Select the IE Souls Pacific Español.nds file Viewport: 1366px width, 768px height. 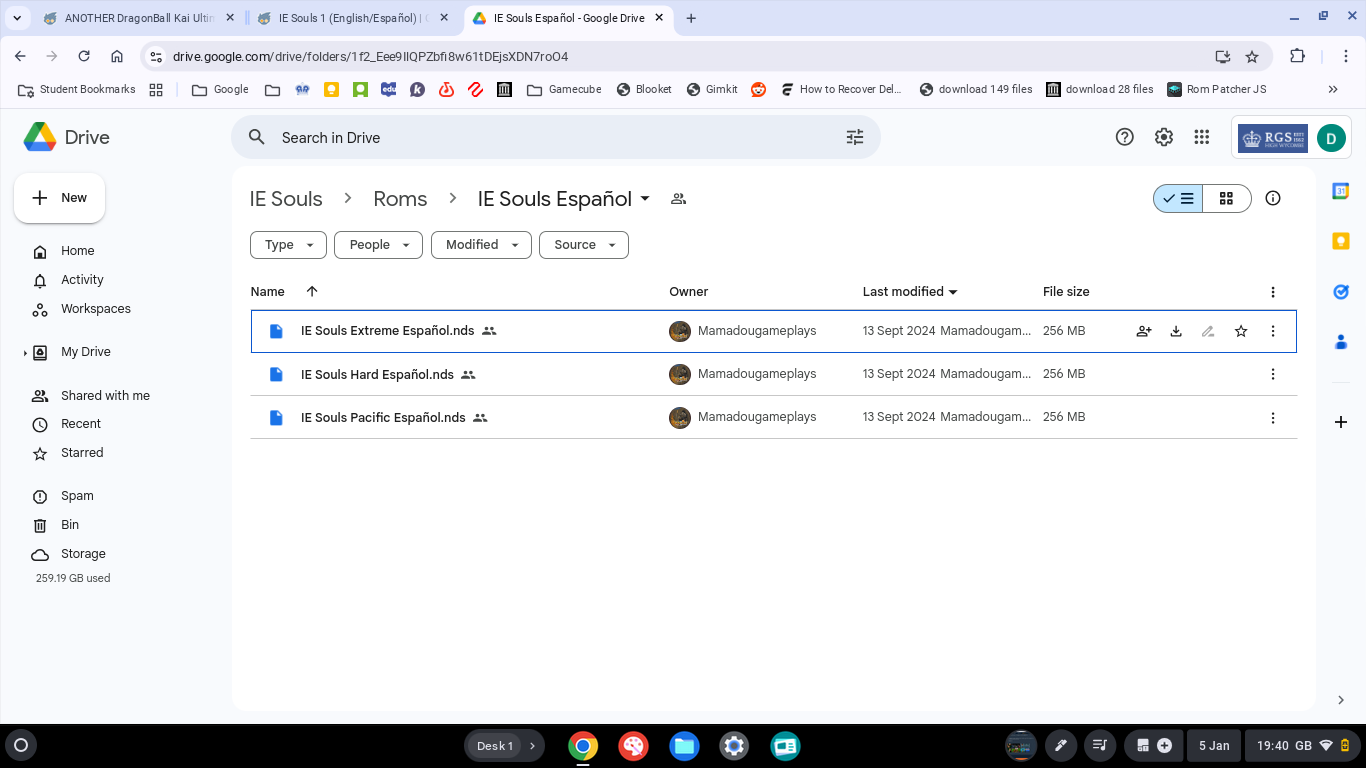tap(774, 418)
